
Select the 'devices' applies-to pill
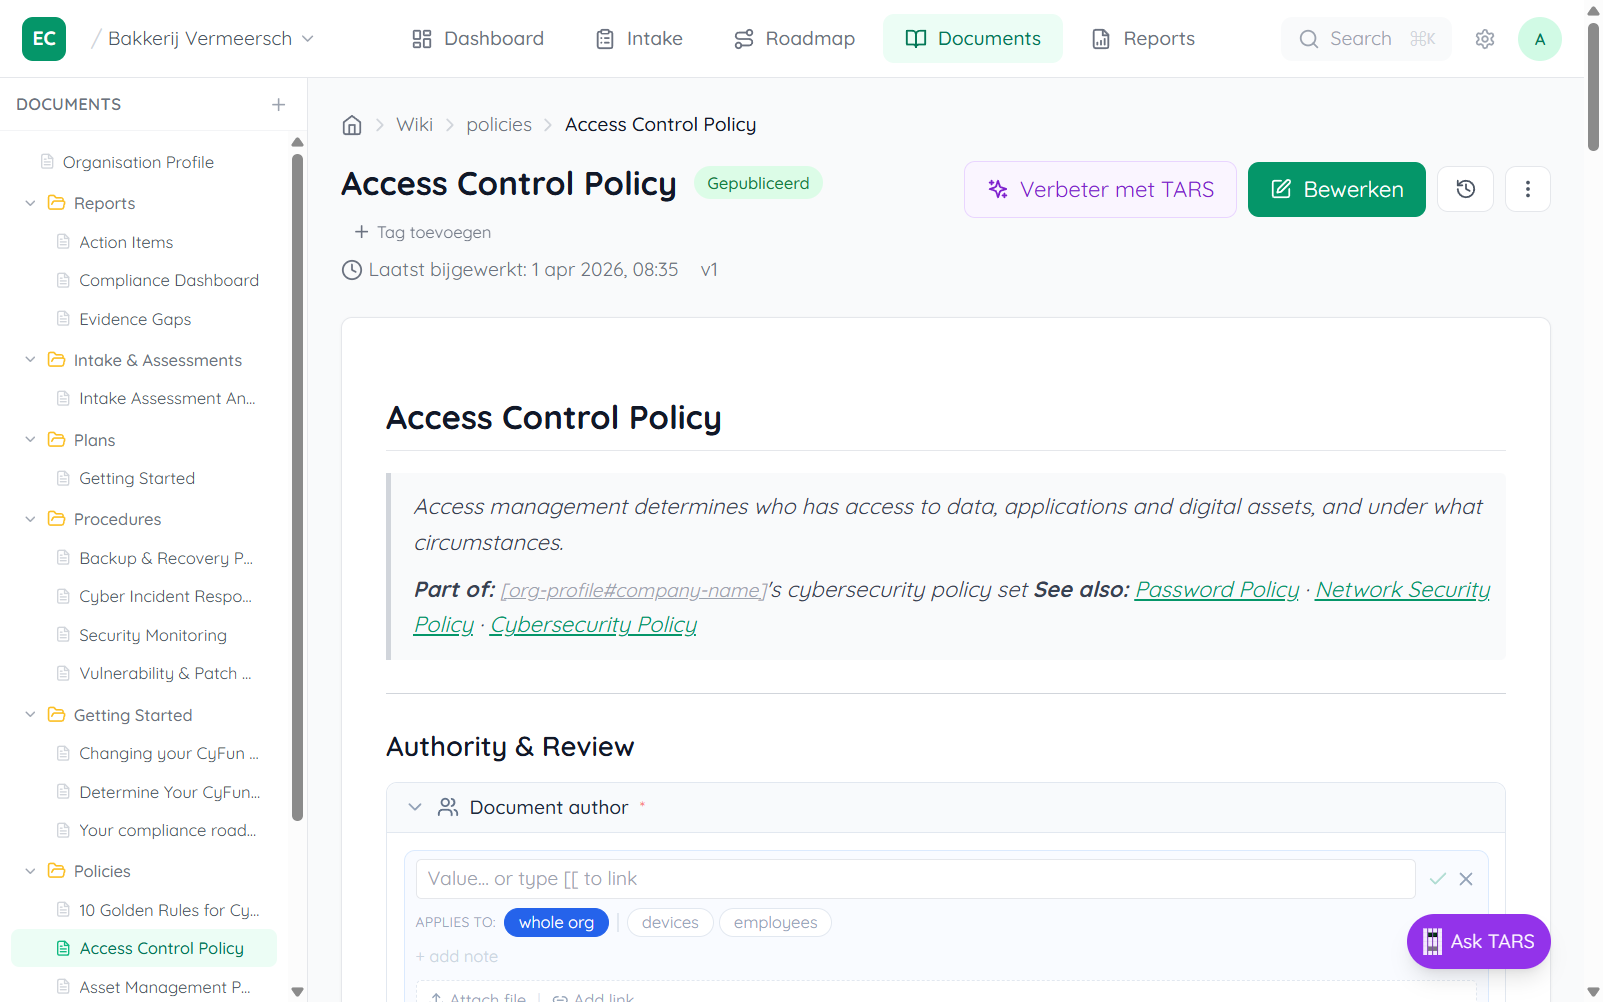coord(669,922)
